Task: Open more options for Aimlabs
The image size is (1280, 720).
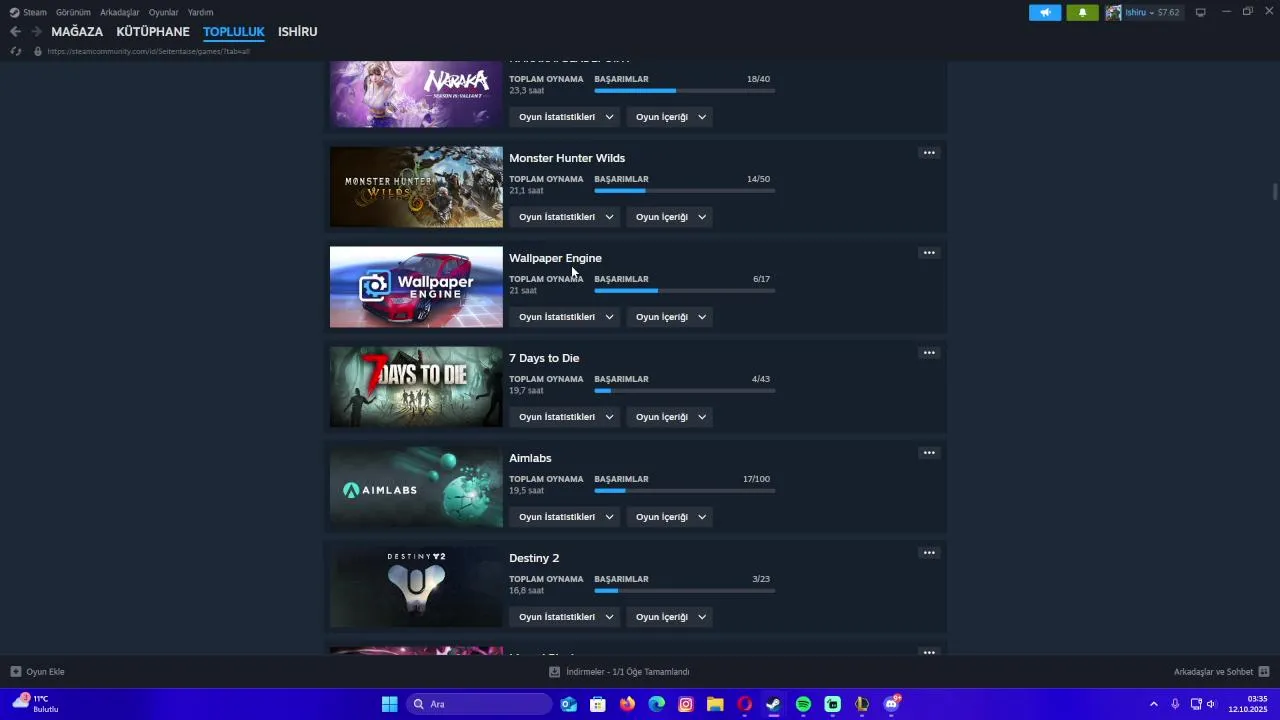Action: 929,453
